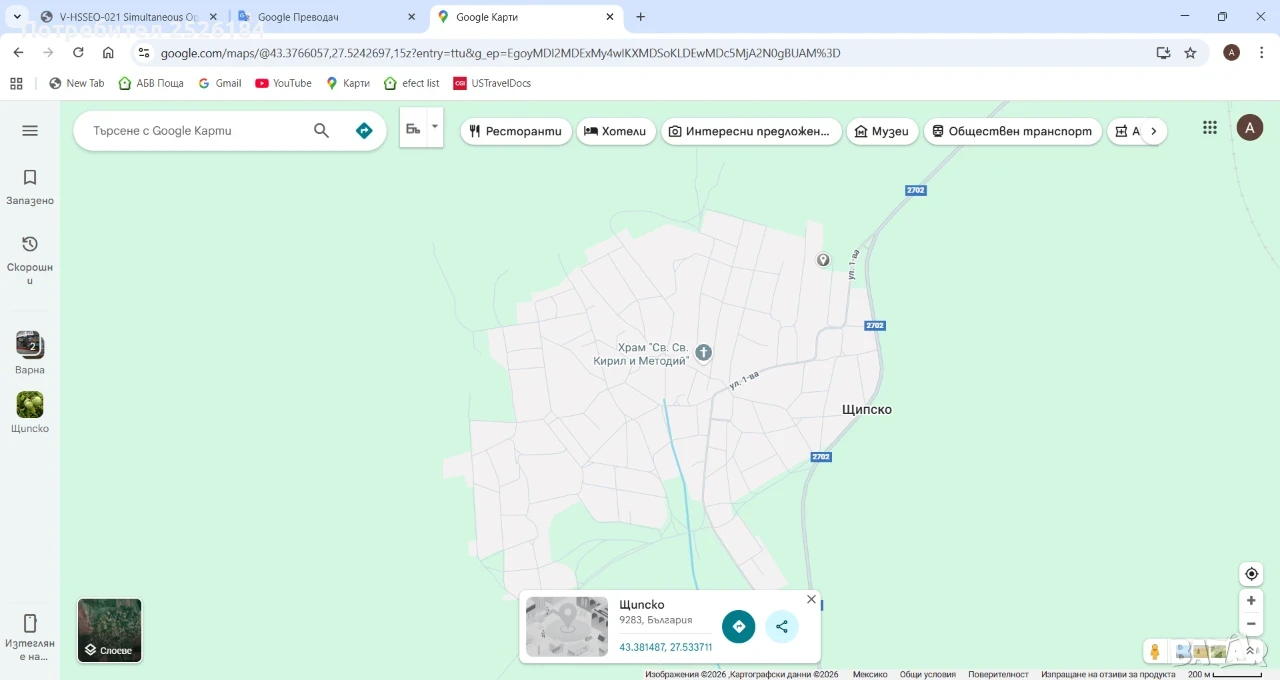Select the Ресторанти category chip
1280x680 pixels.
[515, 131]
